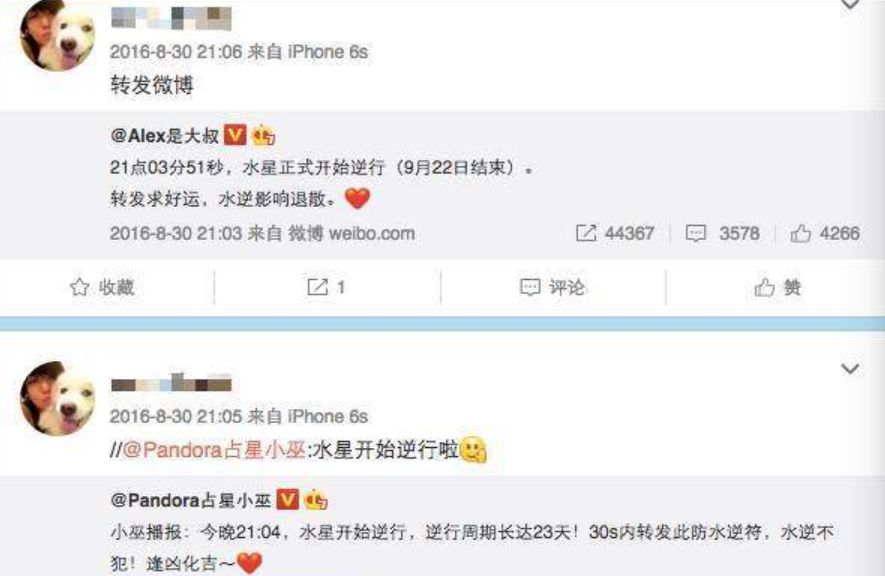Click the star icon to favorite the post
Image resolution: width=885 pixels, height=576 pixels.
tap(80, 287)
